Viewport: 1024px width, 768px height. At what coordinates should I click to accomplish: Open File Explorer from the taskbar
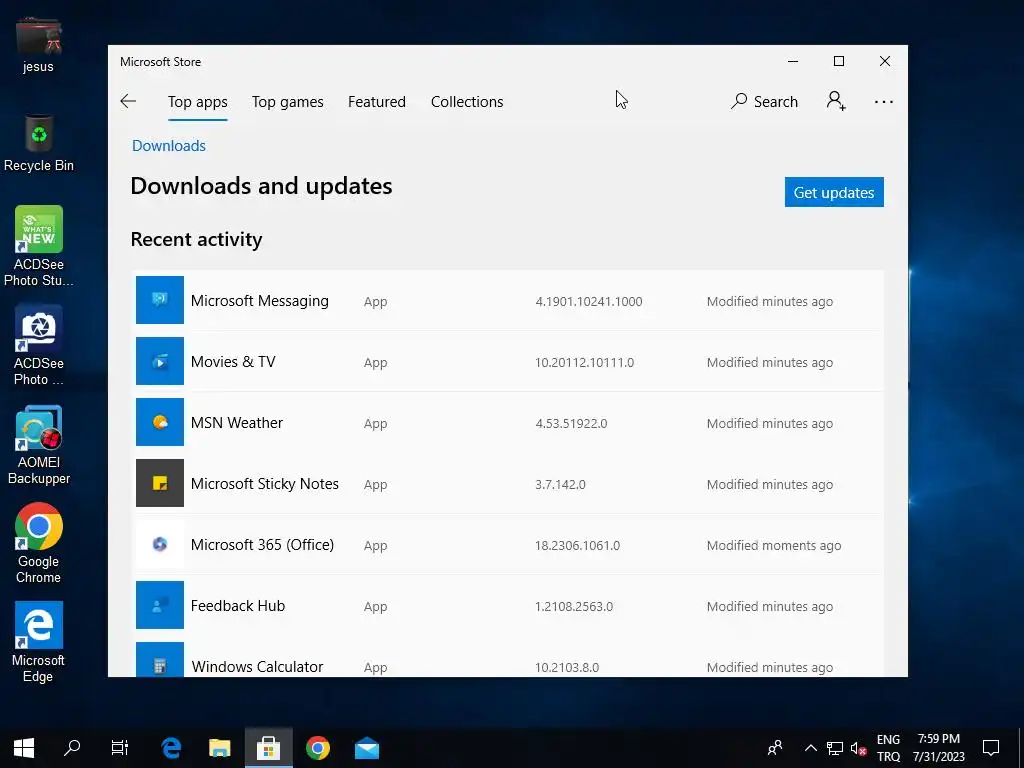pyautogui.click(x=219, y=748)
